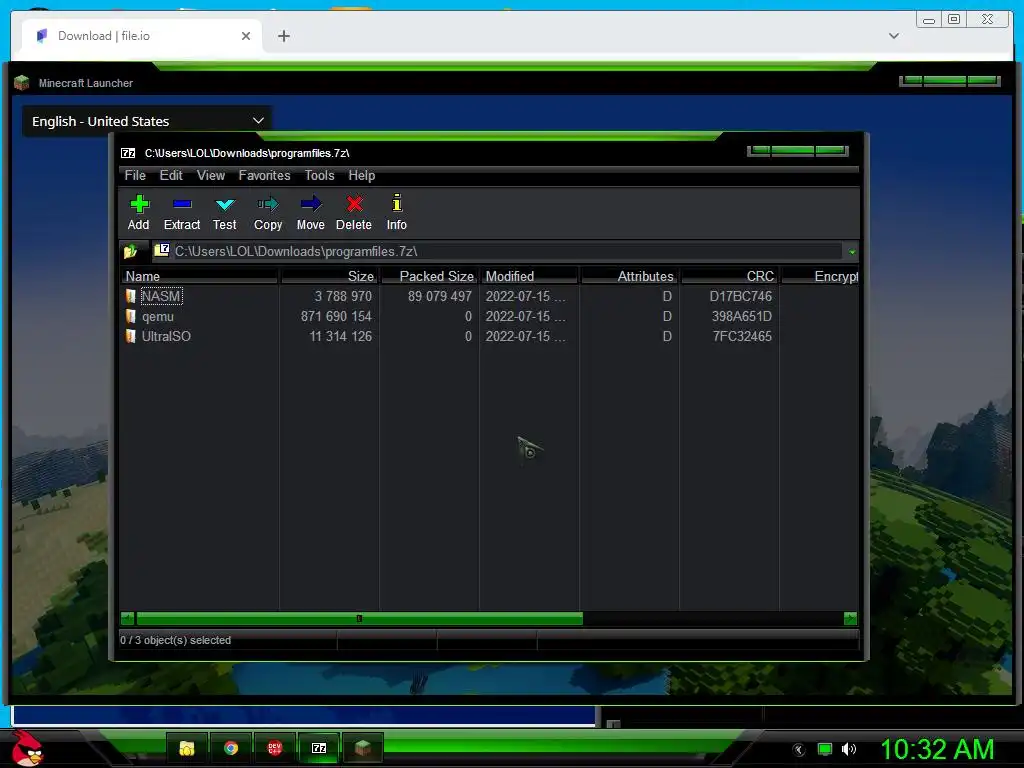Image resolution: width=1024 pixels, height=768 pixels.
Task: Click CRC value D17BC746
Action: (741, 296)
